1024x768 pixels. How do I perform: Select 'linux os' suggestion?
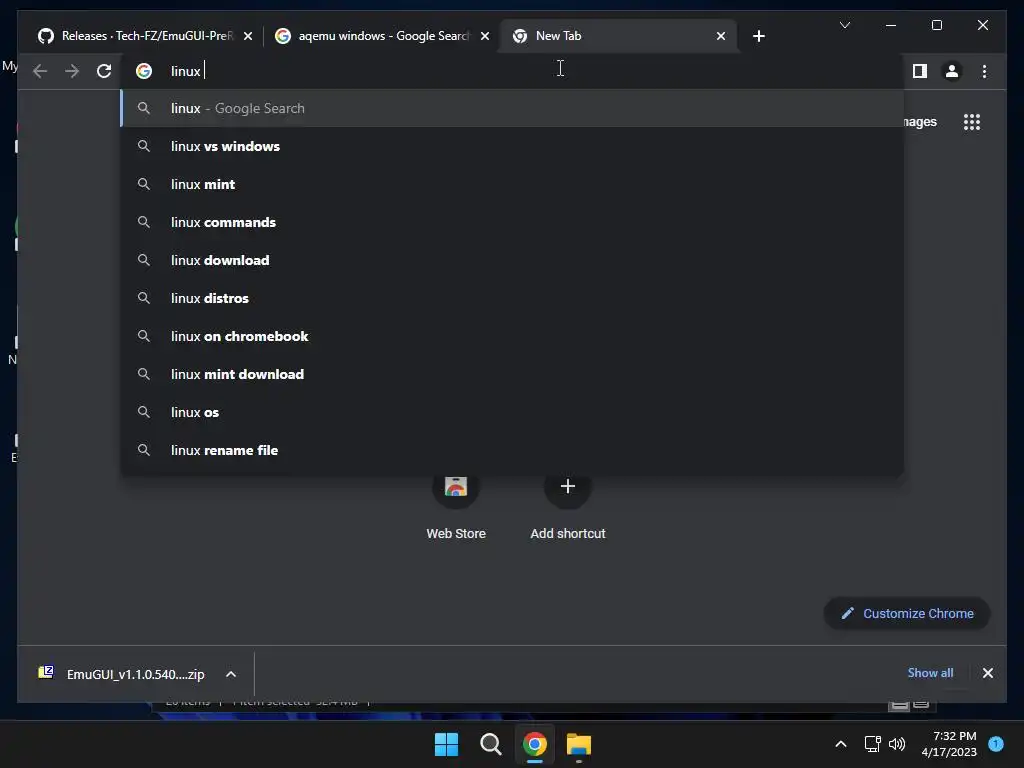pyautogui.click(x=512, y=412)
